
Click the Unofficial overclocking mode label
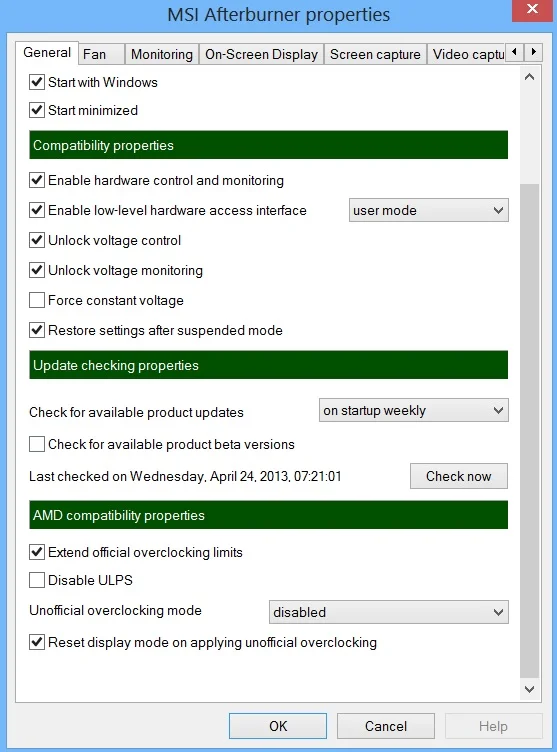(x=115, y=611)
